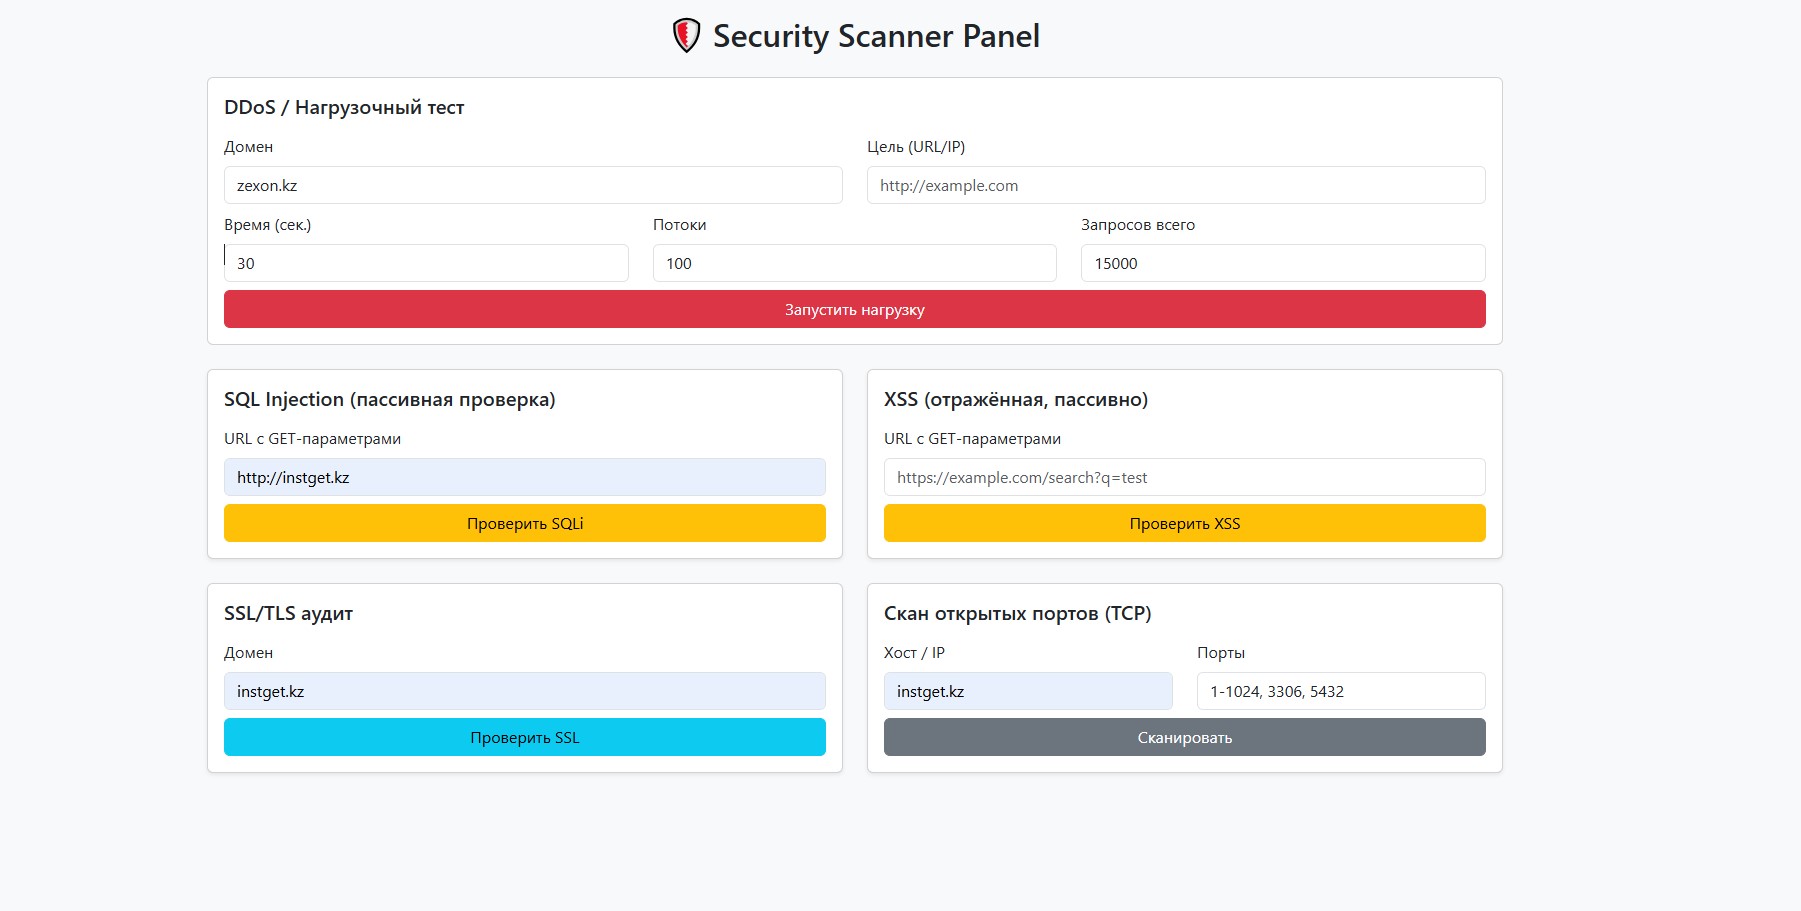Image resolution: width=1801 pixels, height=911 pixels.
Task: Click the SSL/TLS аудит heading
Action: tap(288, 614)
